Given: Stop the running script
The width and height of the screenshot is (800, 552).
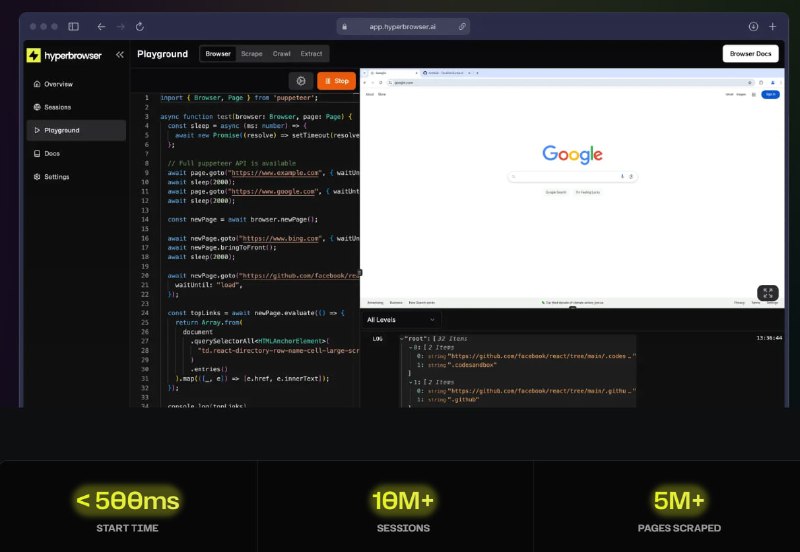Looking at the screenshot, I should pos(336,81).
